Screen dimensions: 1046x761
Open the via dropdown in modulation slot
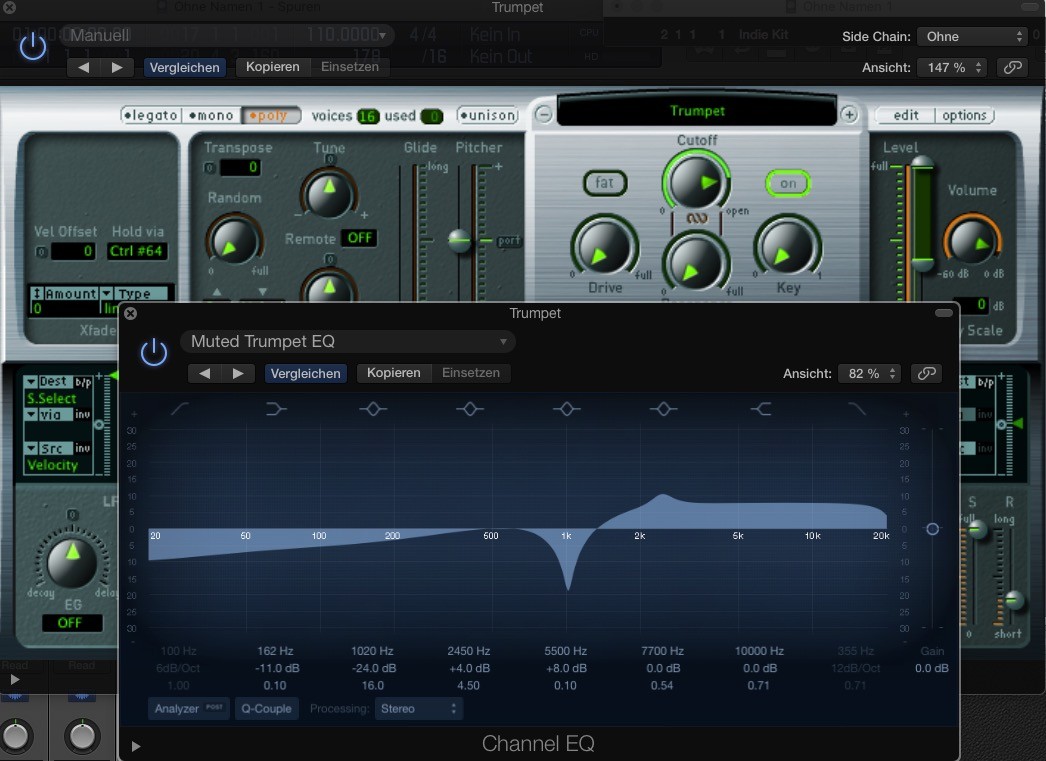coord(48,415)
